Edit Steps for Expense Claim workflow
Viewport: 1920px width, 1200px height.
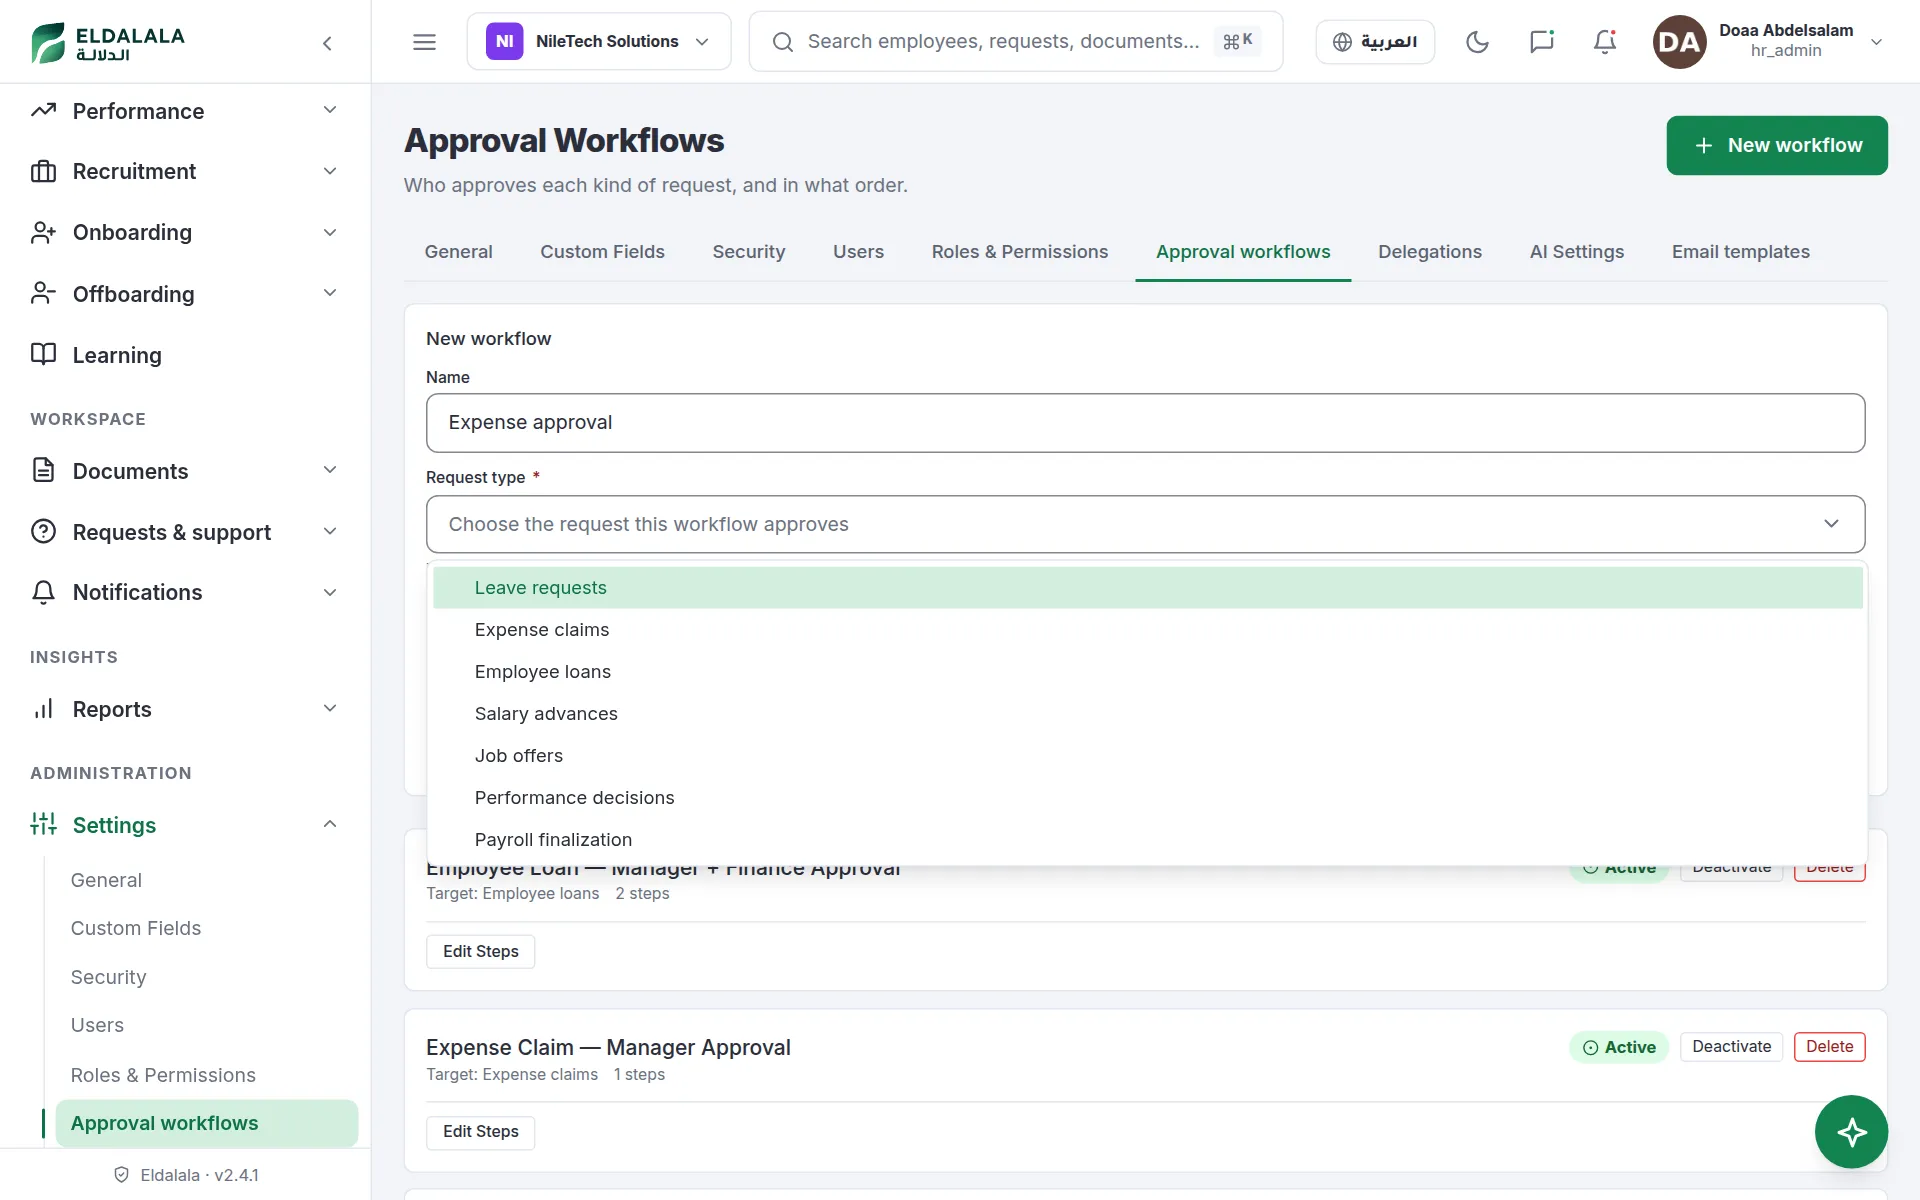click(481, 1132)
